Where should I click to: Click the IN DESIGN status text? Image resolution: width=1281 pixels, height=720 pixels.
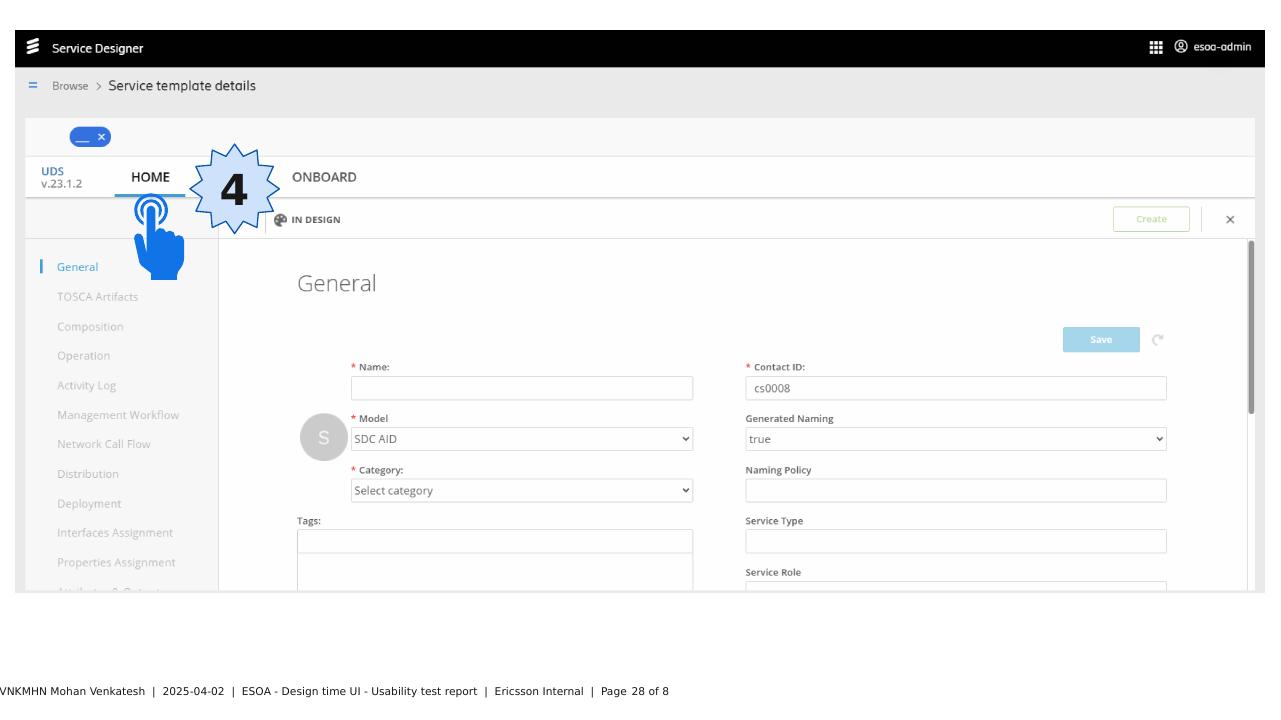point(316,220)
